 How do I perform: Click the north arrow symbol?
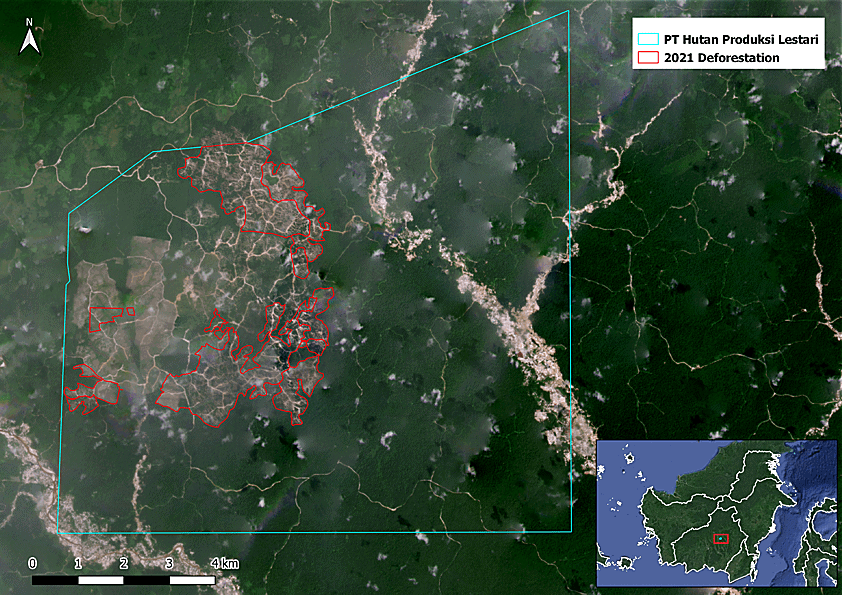pos(30,37)
